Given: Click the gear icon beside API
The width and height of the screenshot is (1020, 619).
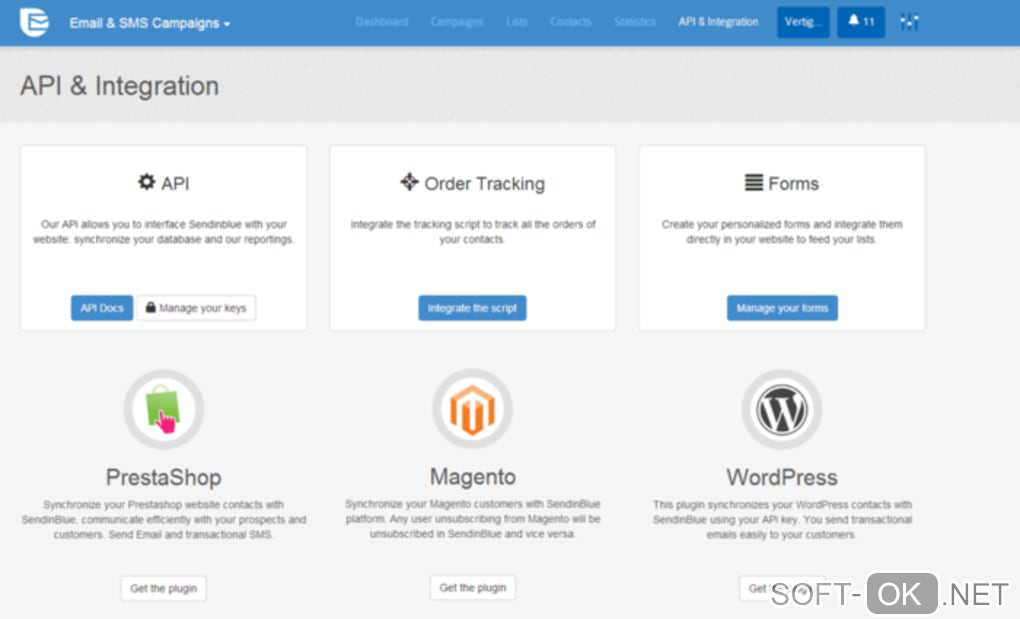Looking at the screenshot, I should pos(146,182).
